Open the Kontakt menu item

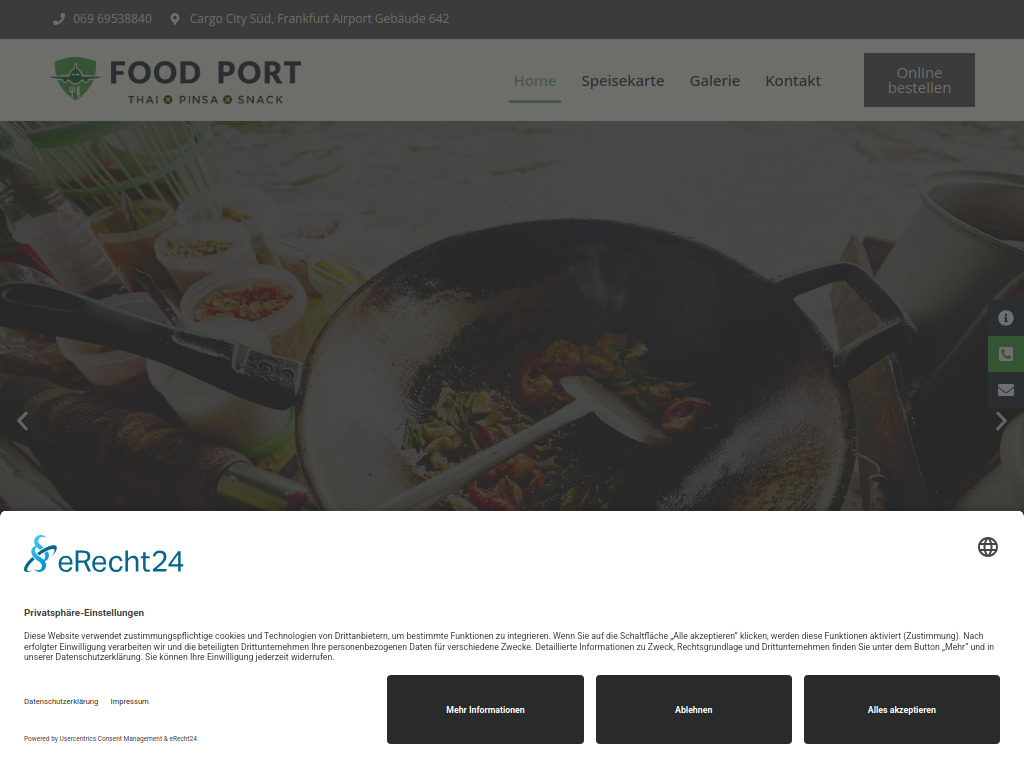point(793,81)
